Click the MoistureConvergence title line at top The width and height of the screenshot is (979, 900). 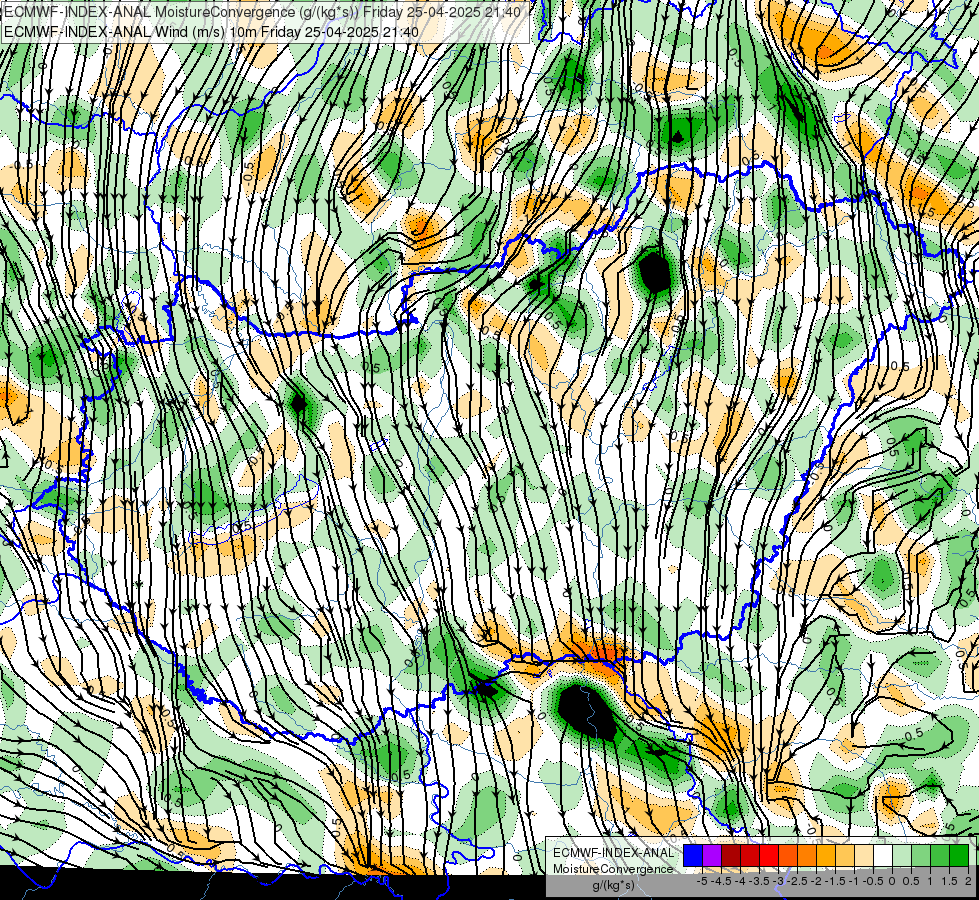coord(262,11)
